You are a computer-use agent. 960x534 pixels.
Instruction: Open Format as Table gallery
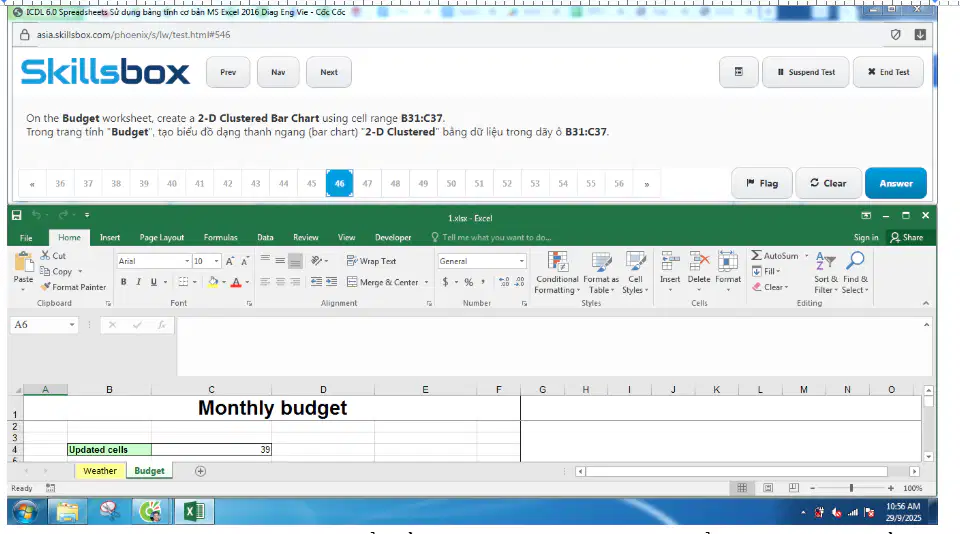(x=601, y=273)
